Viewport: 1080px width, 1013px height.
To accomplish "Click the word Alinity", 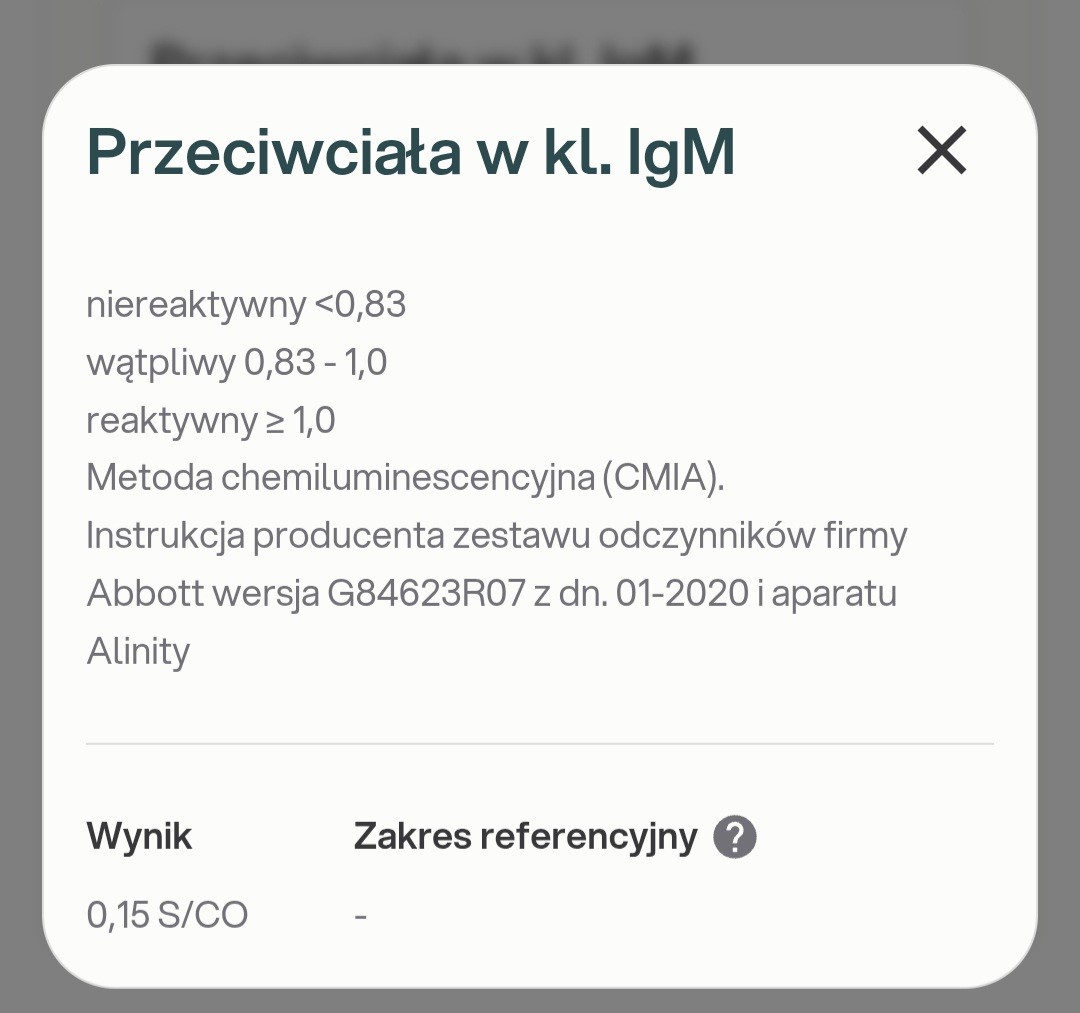I will point(138,652).
